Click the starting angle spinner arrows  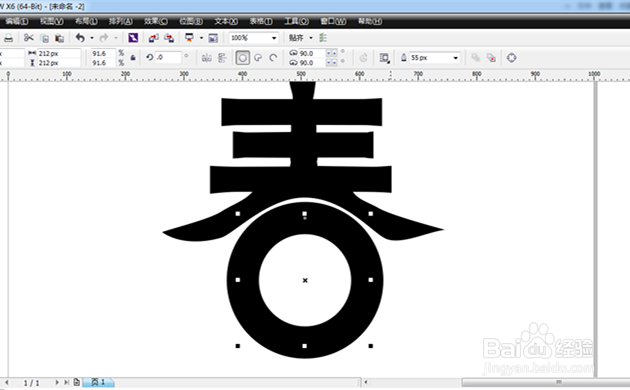331,53
